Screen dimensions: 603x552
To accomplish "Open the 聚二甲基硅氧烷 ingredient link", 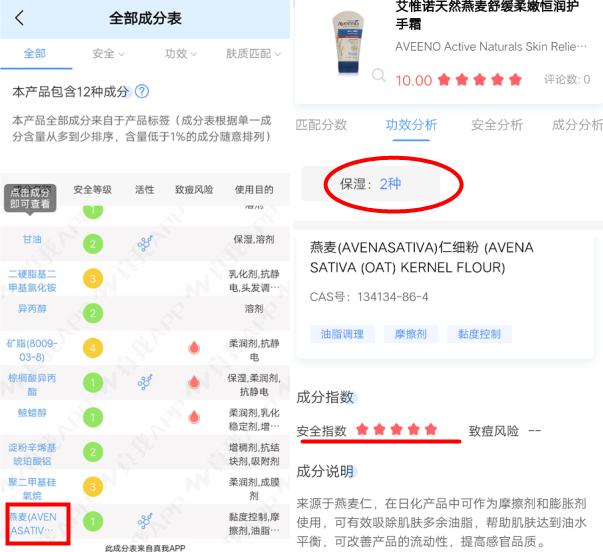I will (32, 489).
